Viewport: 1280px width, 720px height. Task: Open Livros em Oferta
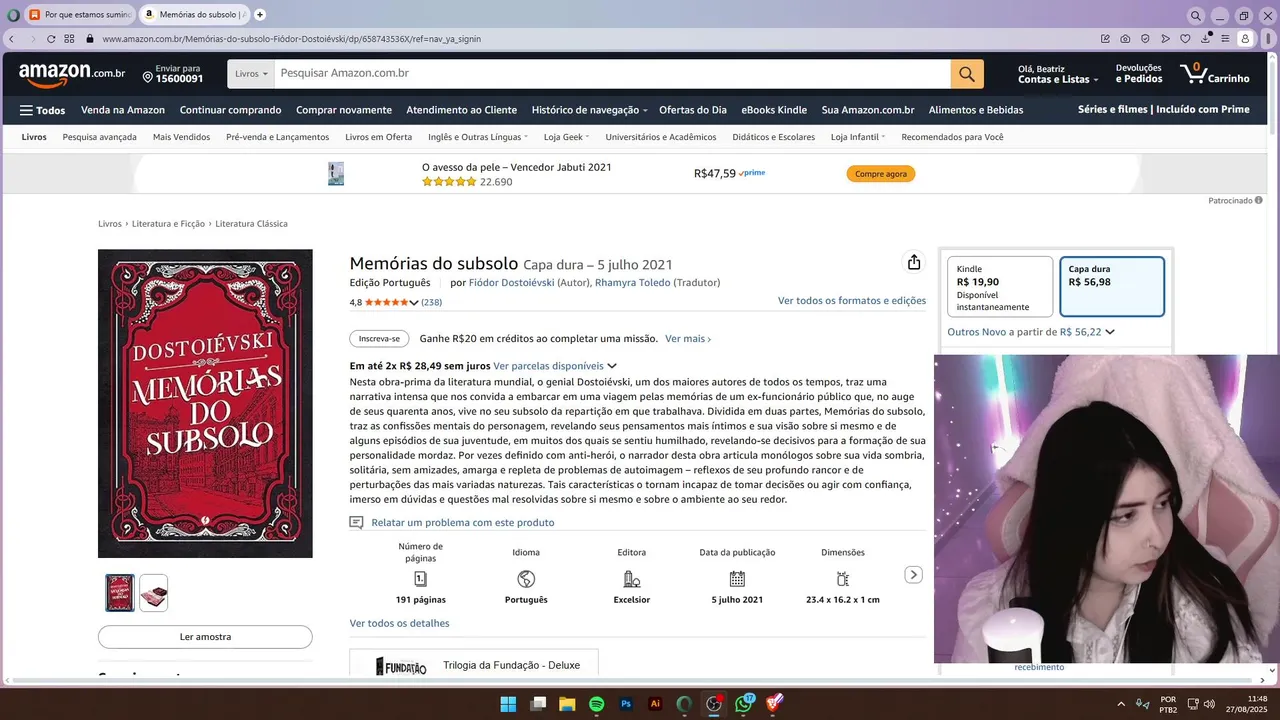point(378,137)
